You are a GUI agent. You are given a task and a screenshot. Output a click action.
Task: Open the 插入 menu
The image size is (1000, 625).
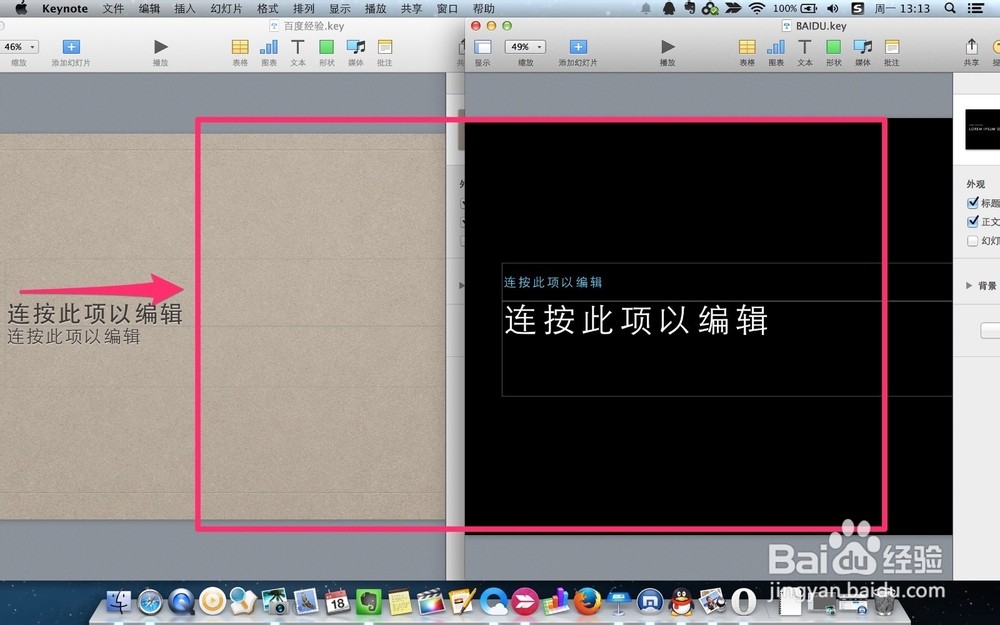click(185, 8)
